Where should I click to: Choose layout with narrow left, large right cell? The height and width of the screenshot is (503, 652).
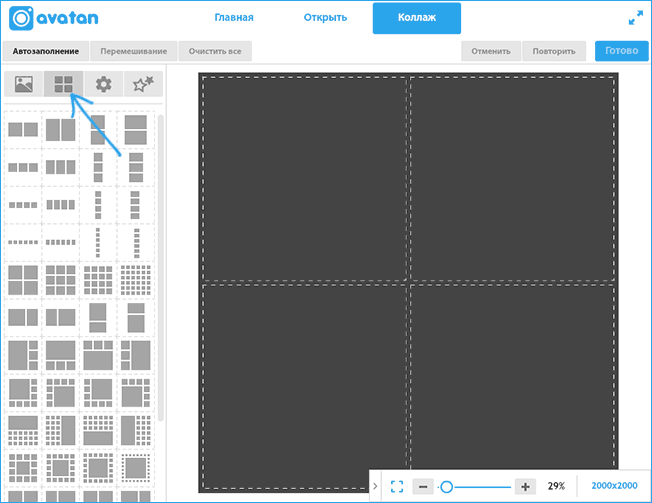61,318
